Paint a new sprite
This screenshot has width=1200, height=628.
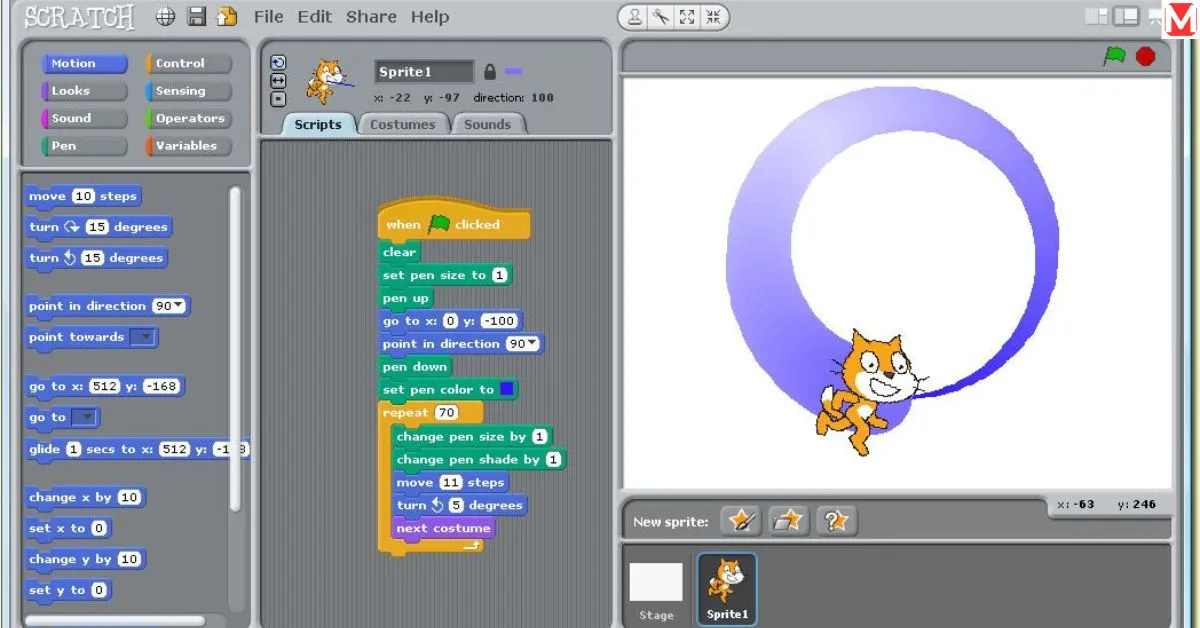click(x=741, y=521)
